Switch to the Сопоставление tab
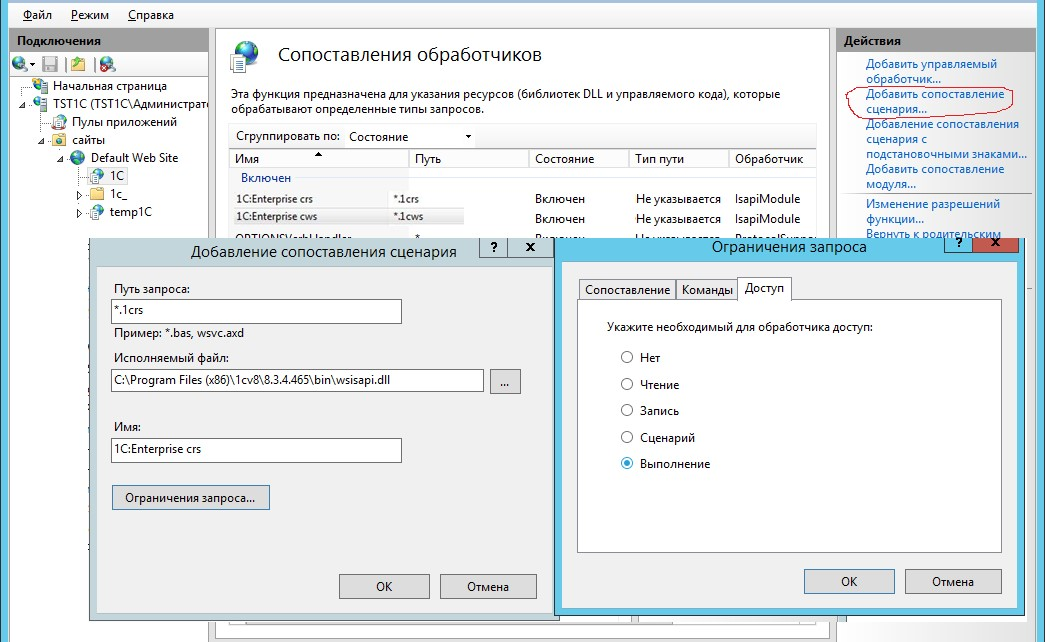 tap(627, 290)
